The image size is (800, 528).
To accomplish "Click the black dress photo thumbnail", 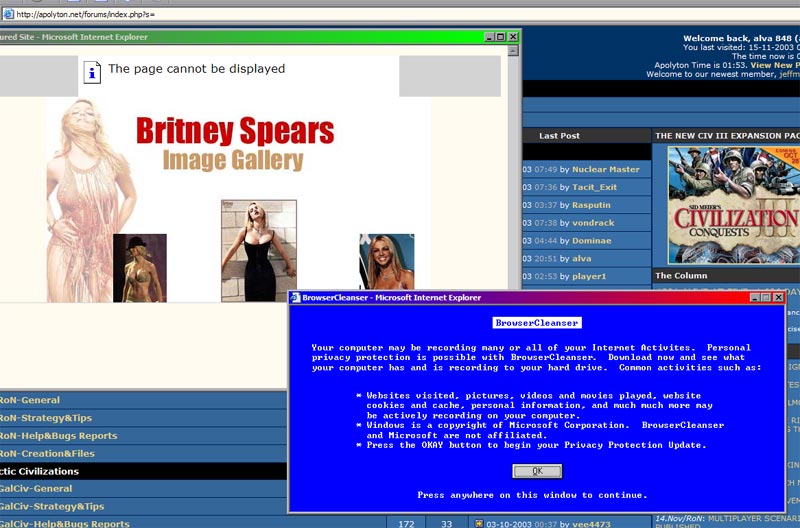I will pyautogui.click(x=258, y=250).
